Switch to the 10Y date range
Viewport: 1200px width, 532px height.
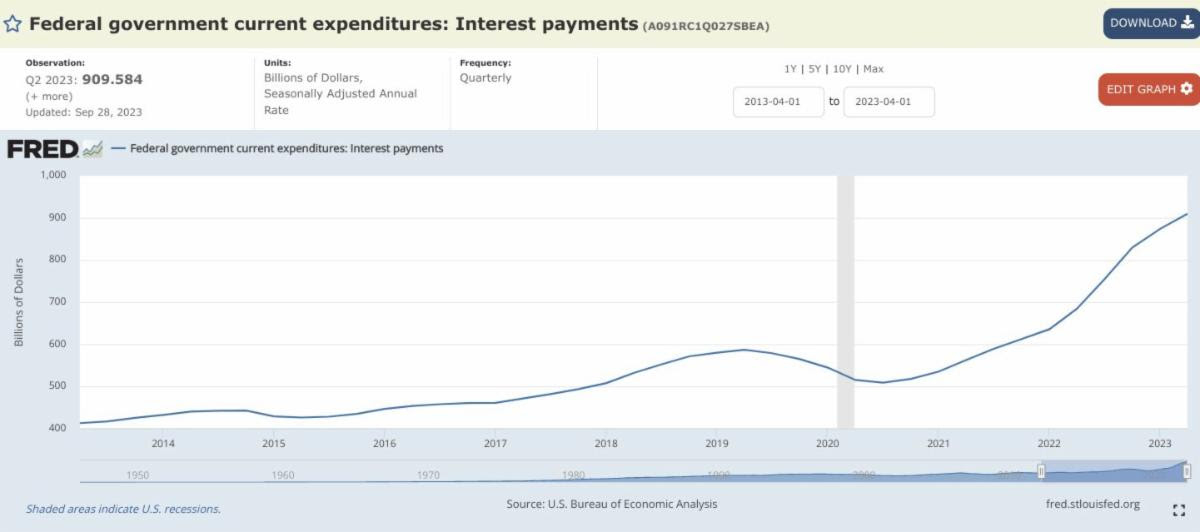(x=842, y=69)
